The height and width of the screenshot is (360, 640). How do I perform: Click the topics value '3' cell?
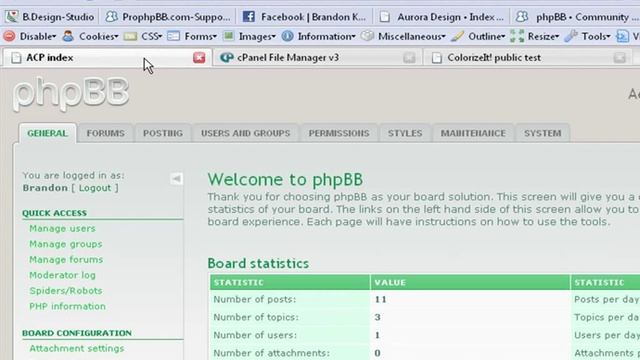click(x=470, y=317)
